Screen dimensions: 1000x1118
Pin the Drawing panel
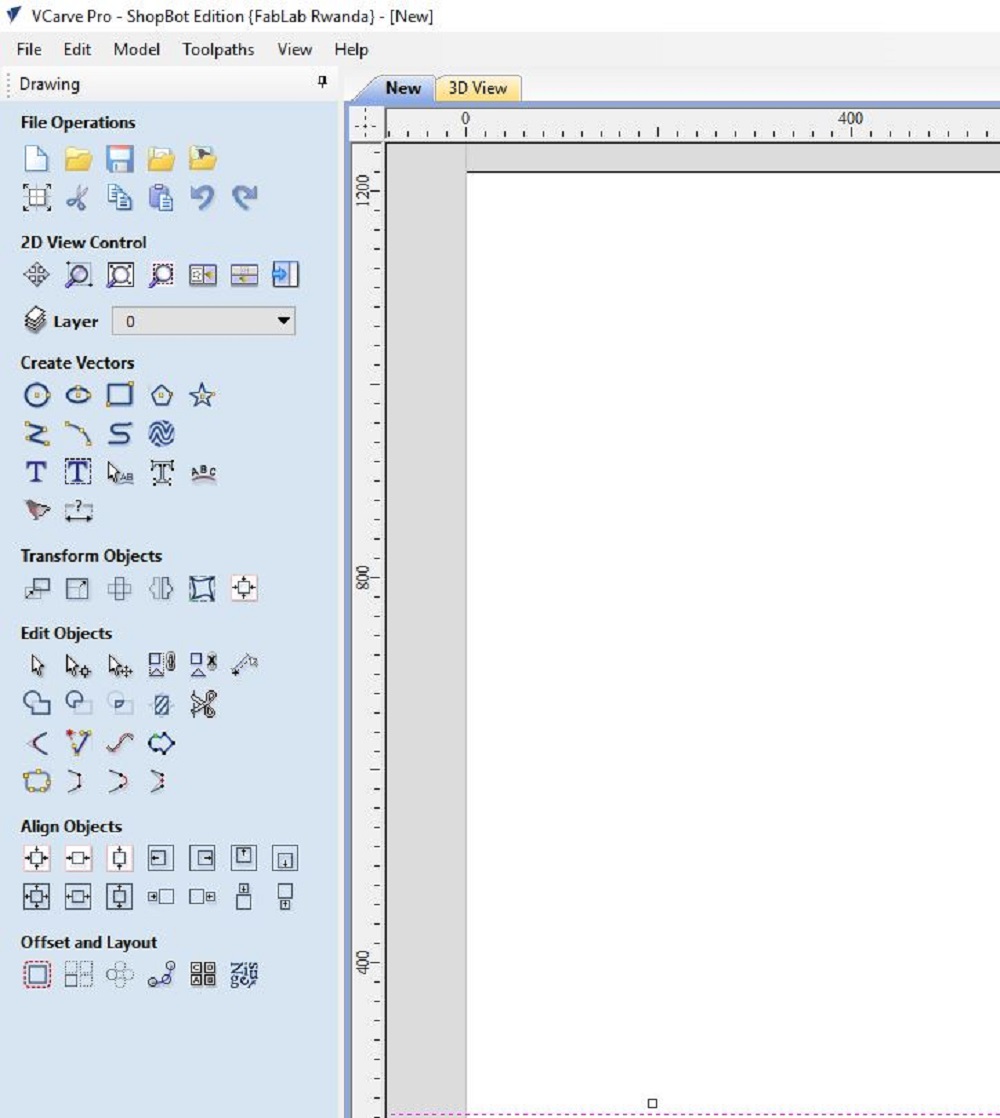(322, 81)
